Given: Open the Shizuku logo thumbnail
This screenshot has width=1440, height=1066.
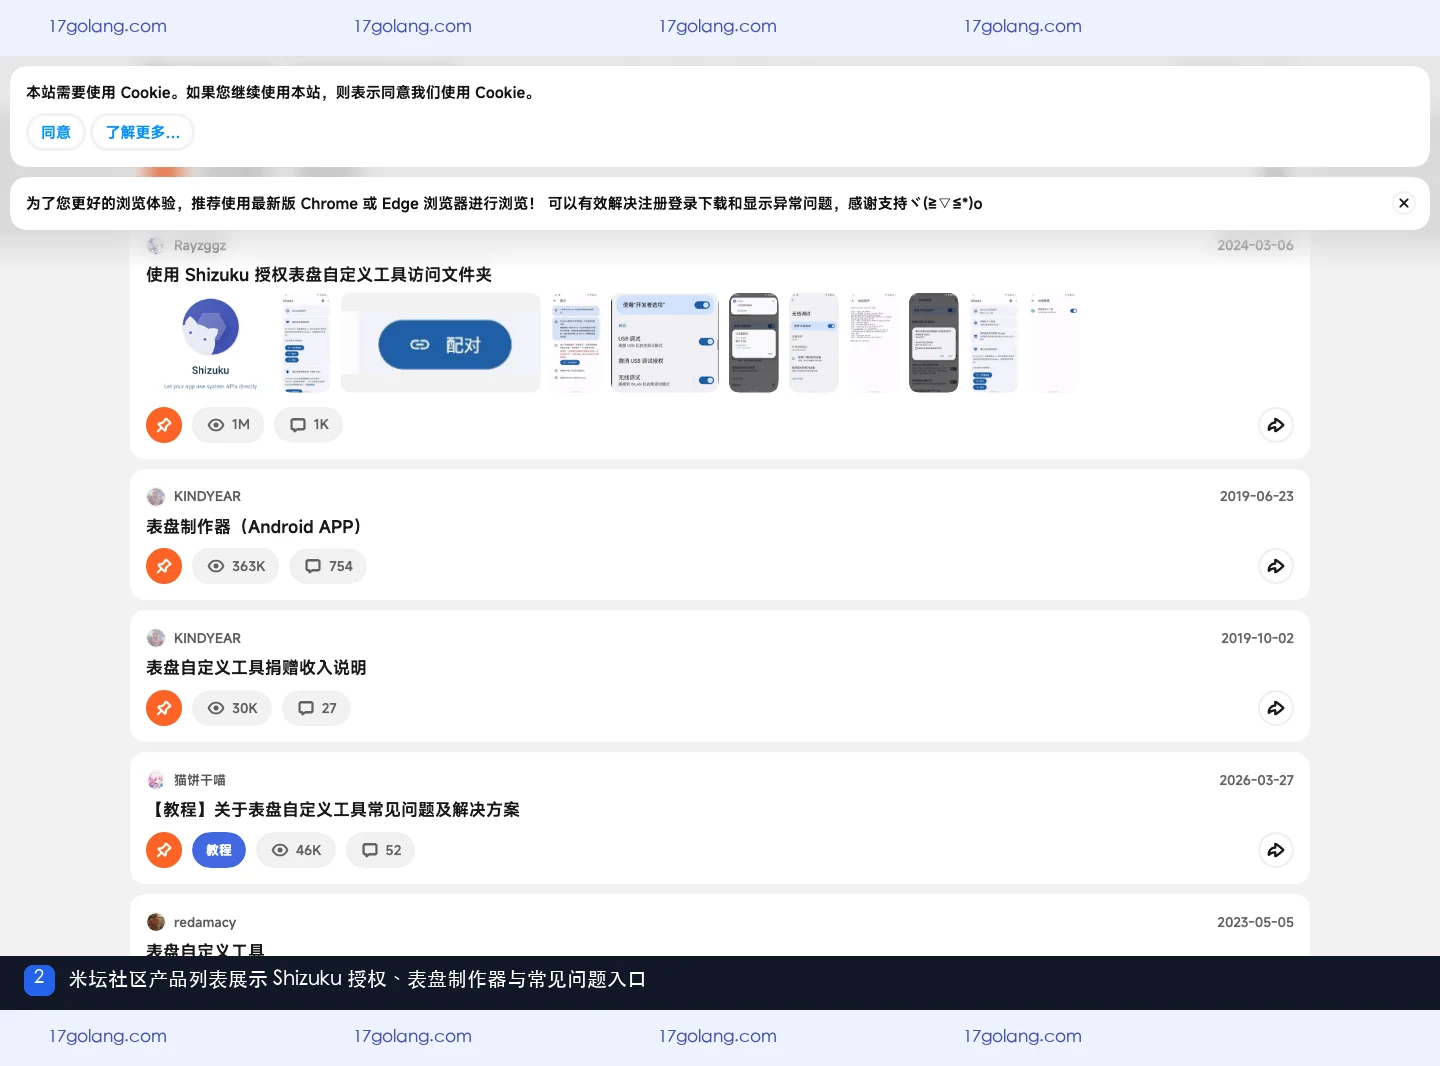Looking at the screenshot, I should pos(211,343).
